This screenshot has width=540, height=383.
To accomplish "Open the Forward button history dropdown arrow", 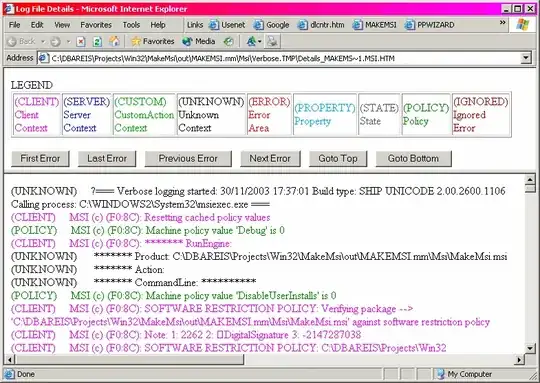I will pyautogui.click(x=69, y=42).
